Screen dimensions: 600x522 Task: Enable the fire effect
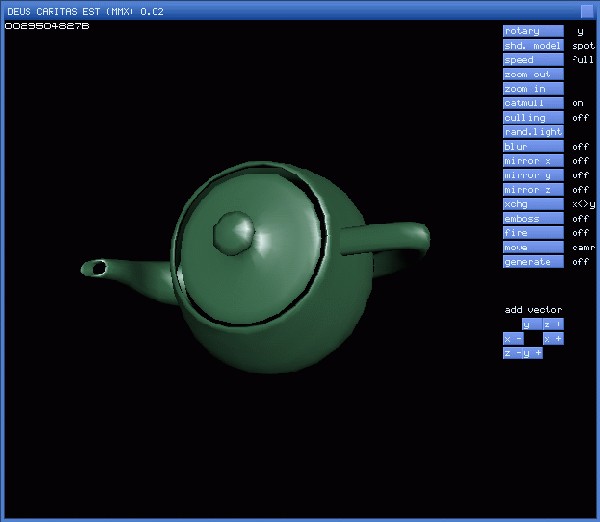(533, 233)
